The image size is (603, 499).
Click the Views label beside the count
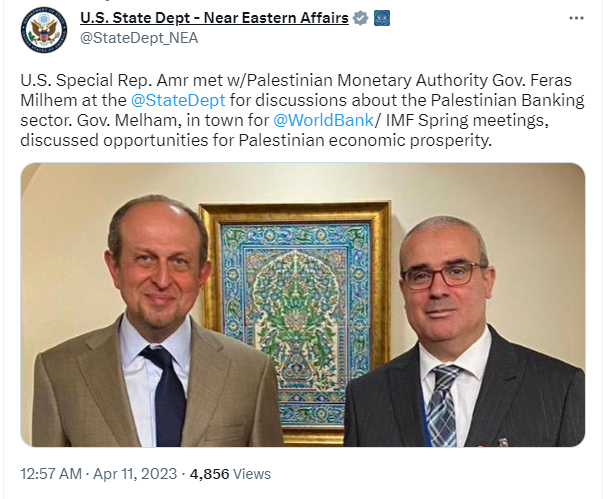click(252, 473)
